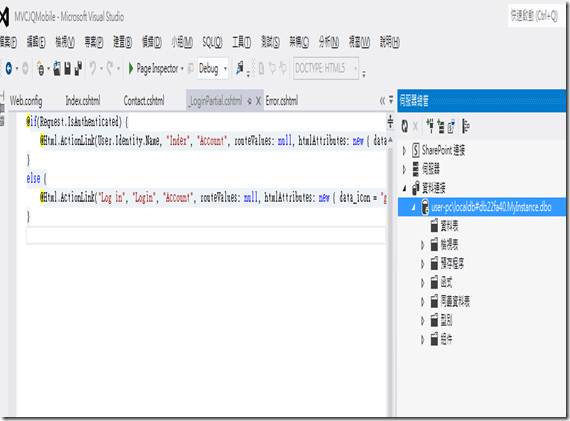This screenshot has width=570, height=421.
Task: Click the Connect to Database icon
Action: [x=430, y=126]
